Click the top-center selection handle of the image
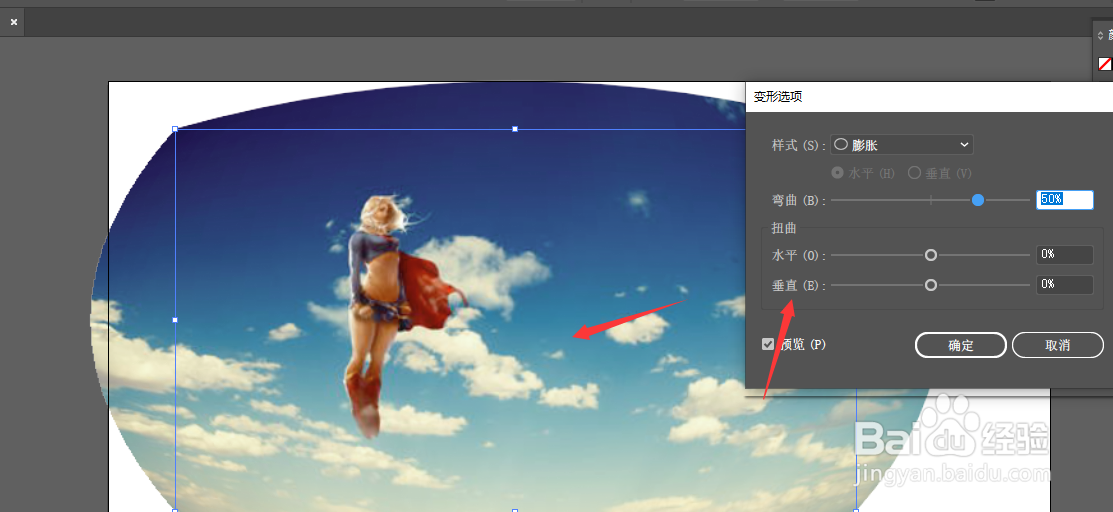Viewport: 1113px width, 512px height. coord(515,129)
